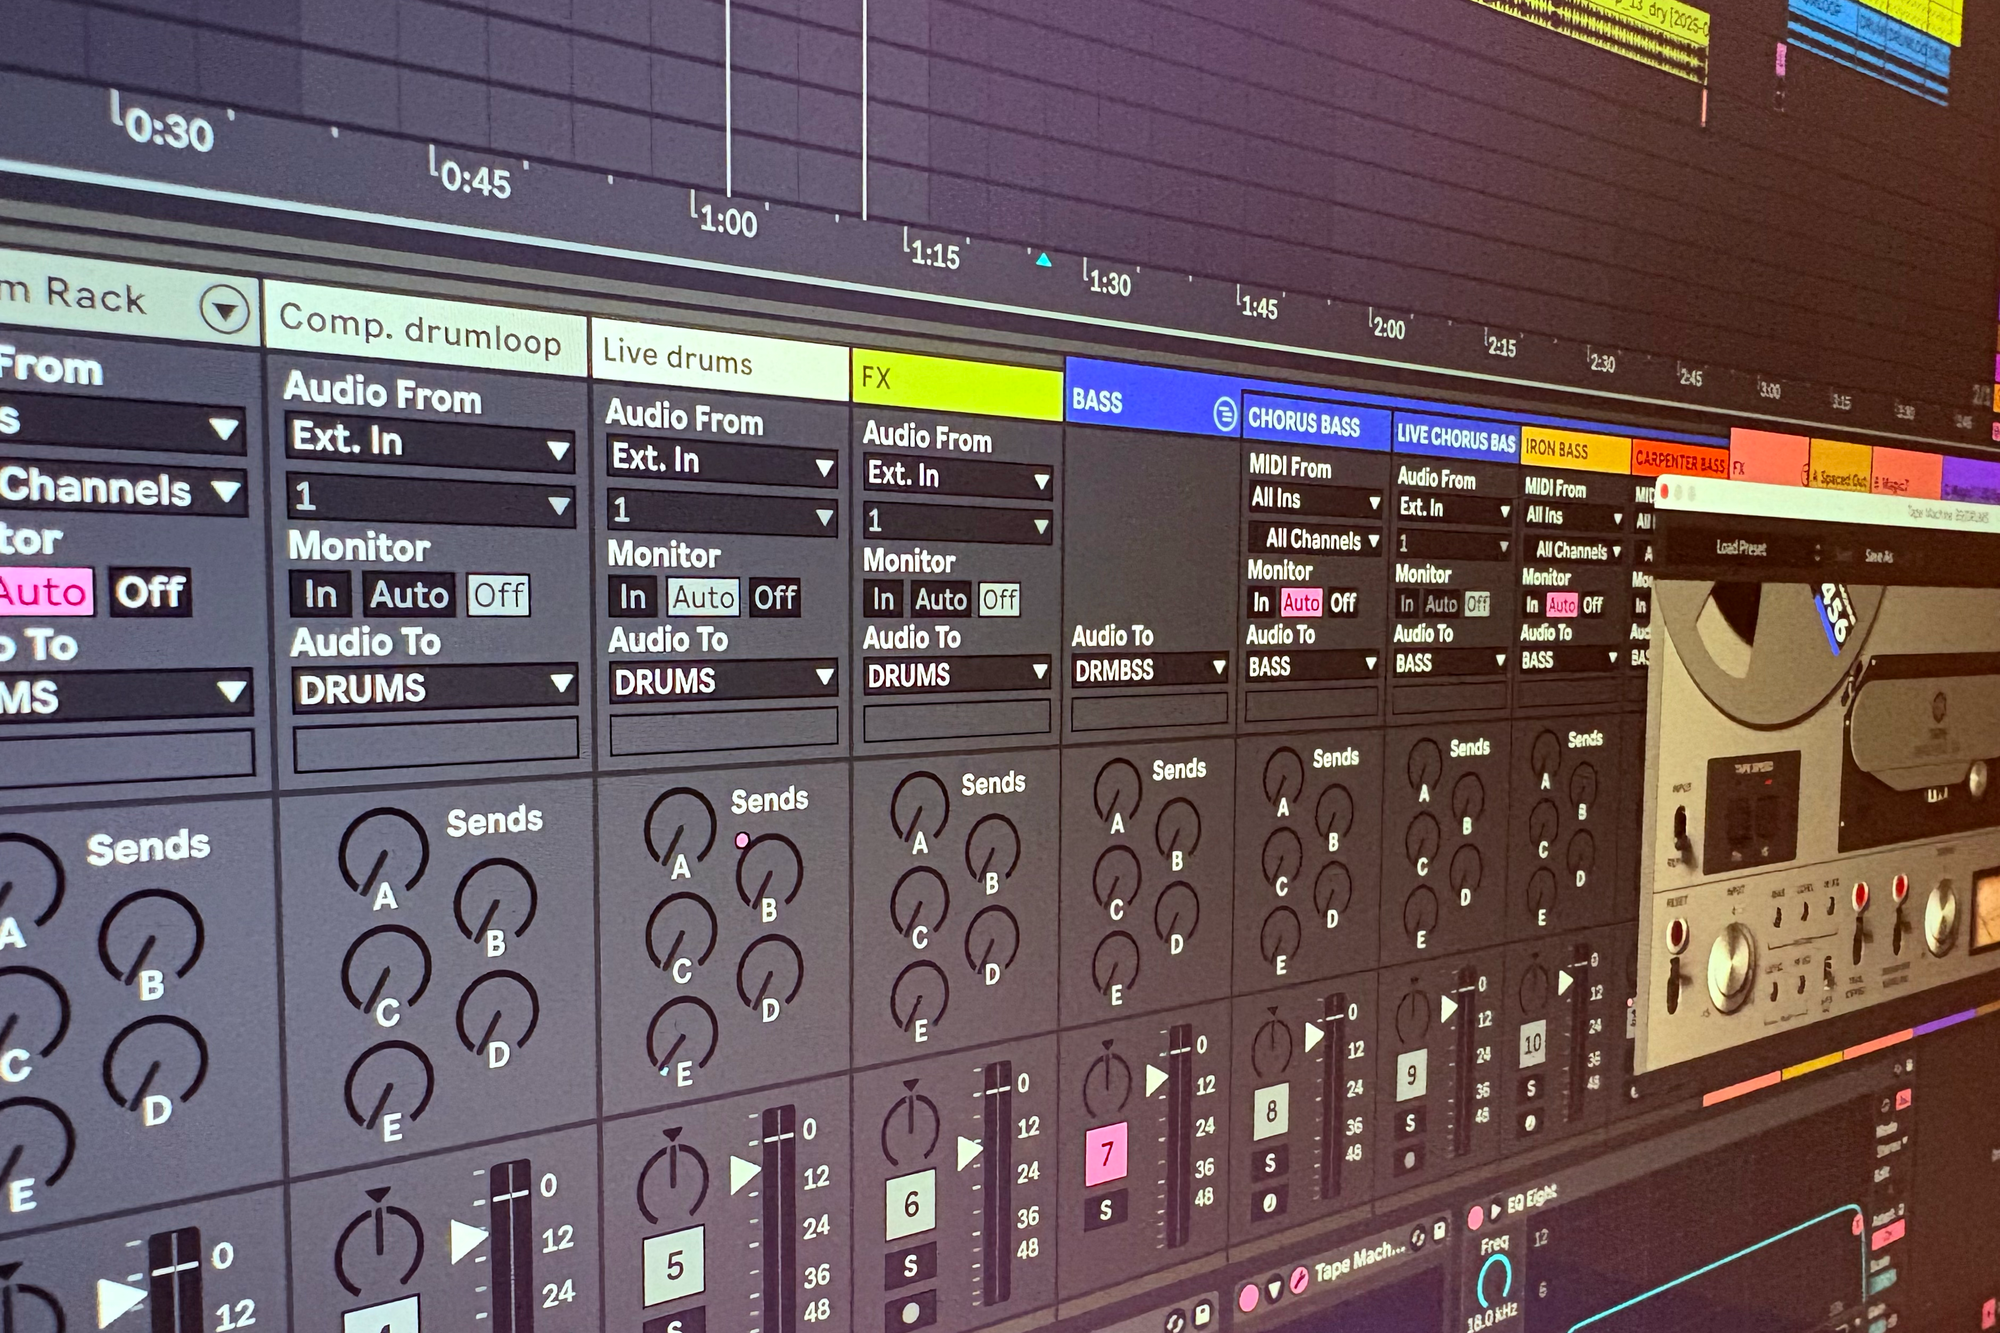This screenshot has height=1333, width=2000.
Task: Set Live drums monitor to Auto
Action: [703, 597]
